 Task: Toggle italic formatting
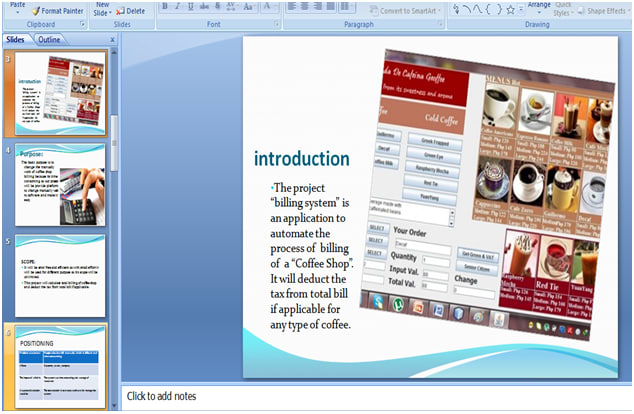click(x=178, y=6)
